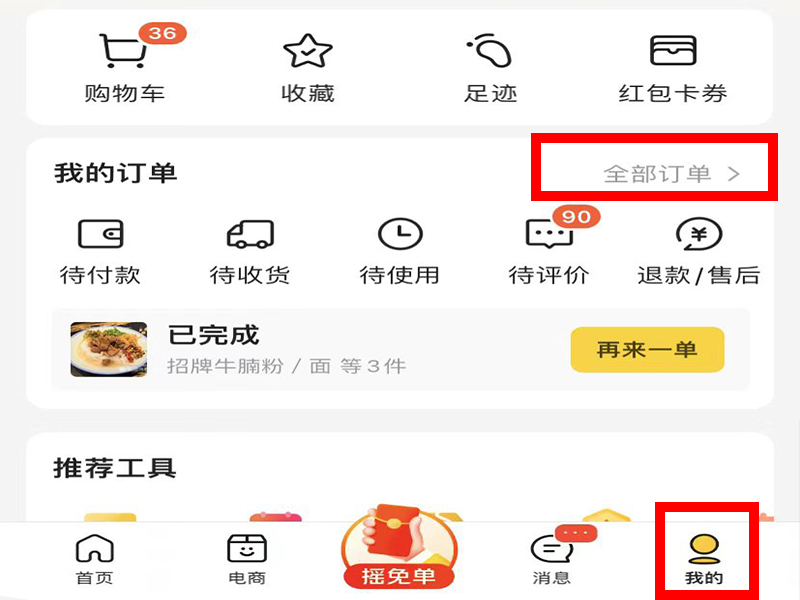Open 退款/售后 refund icon
The image size is (800, 600).
(x=698, y=234)
